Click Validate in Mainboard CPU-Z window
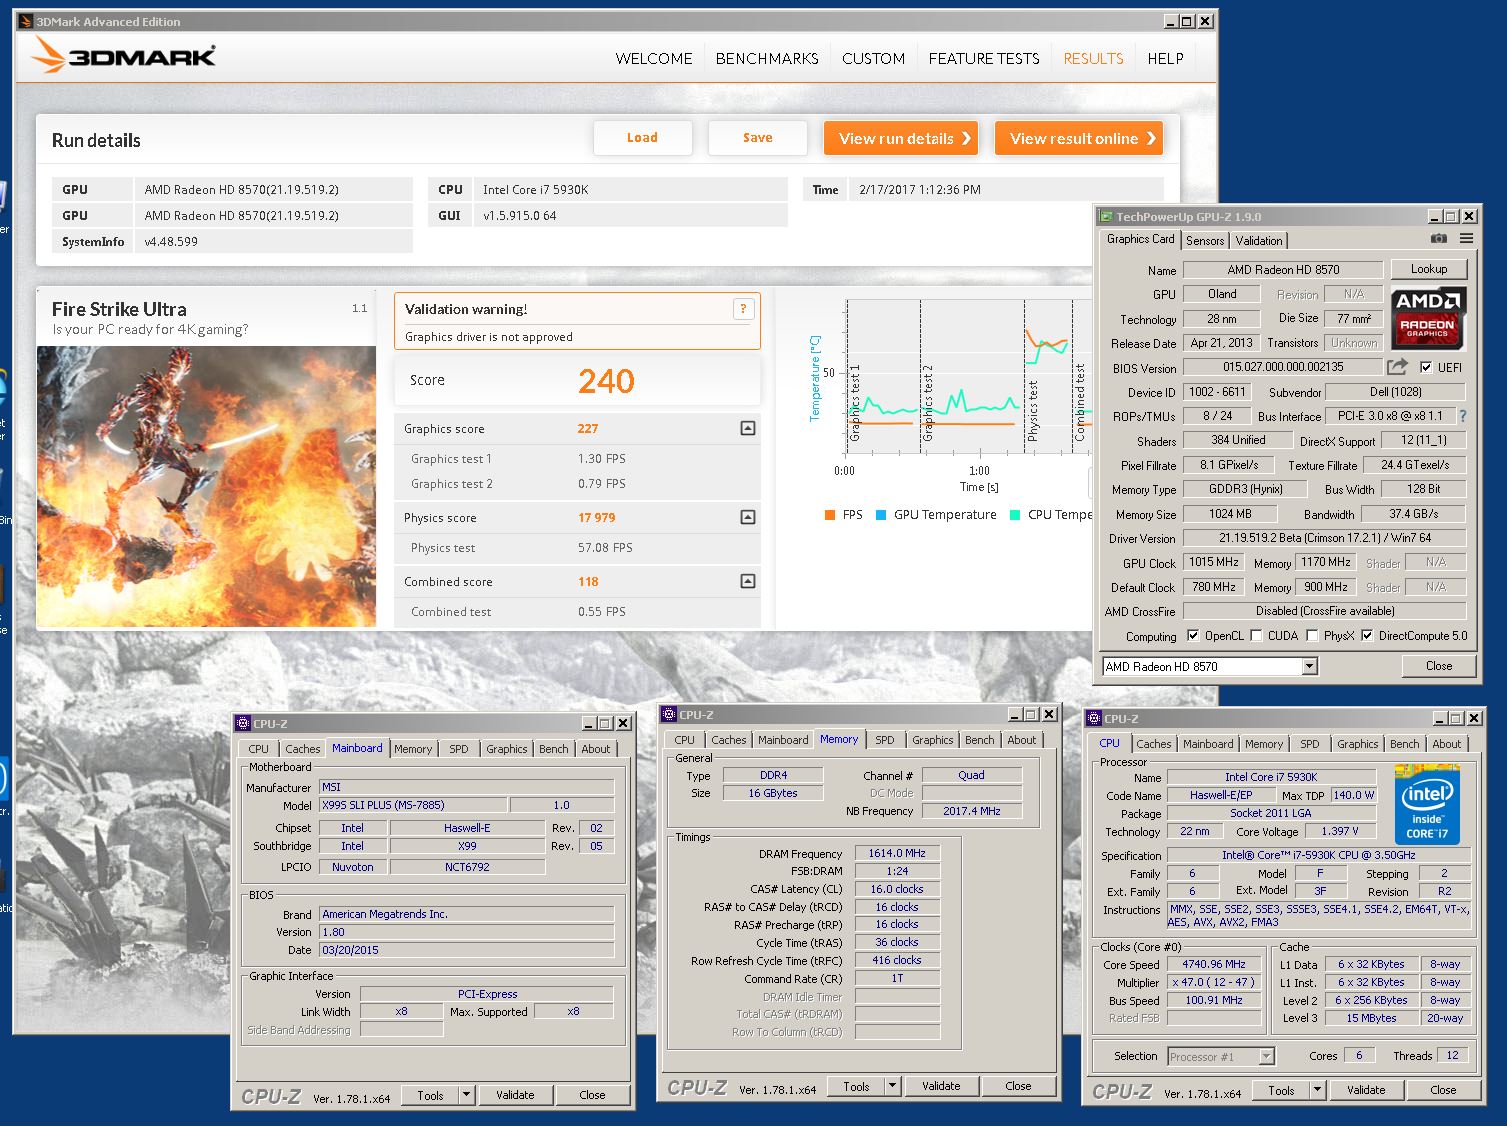Viewport: 1507px width, 1126px height. coord(515,1095)
